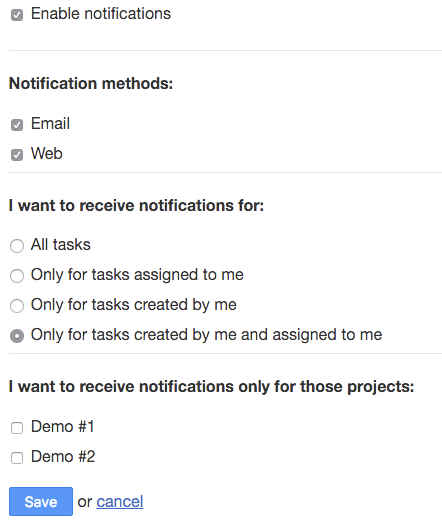This screenshot has height=523, width=442.
Task: Uncheck the Enable notifications checkbox
Action: point(17,15)
